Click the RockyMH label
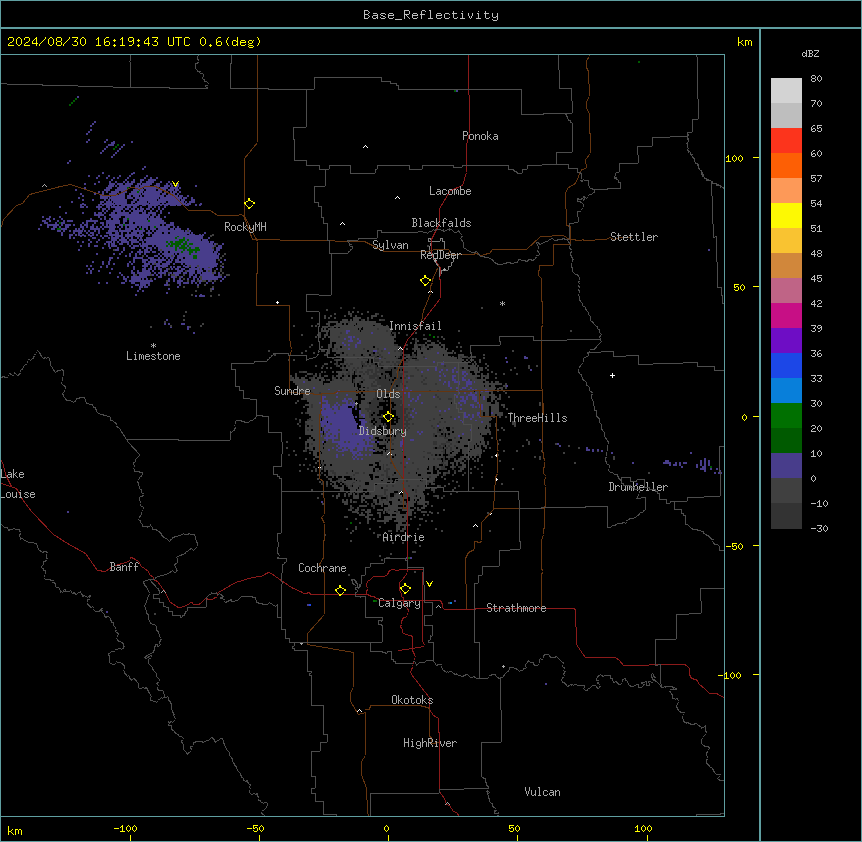 pos(245,227)
